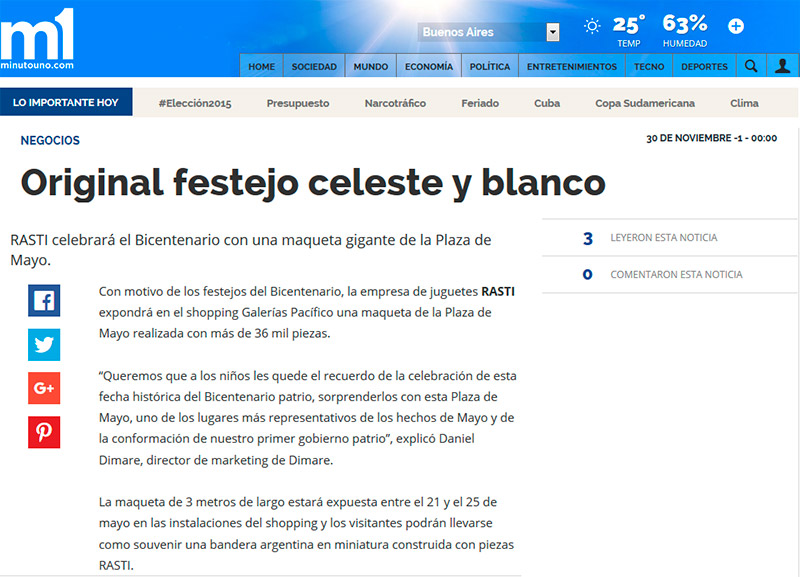Image resolution: width=800 pixels, height=577 pixels.
Task: Share article on Google Plus
Action: pos(44,388)
